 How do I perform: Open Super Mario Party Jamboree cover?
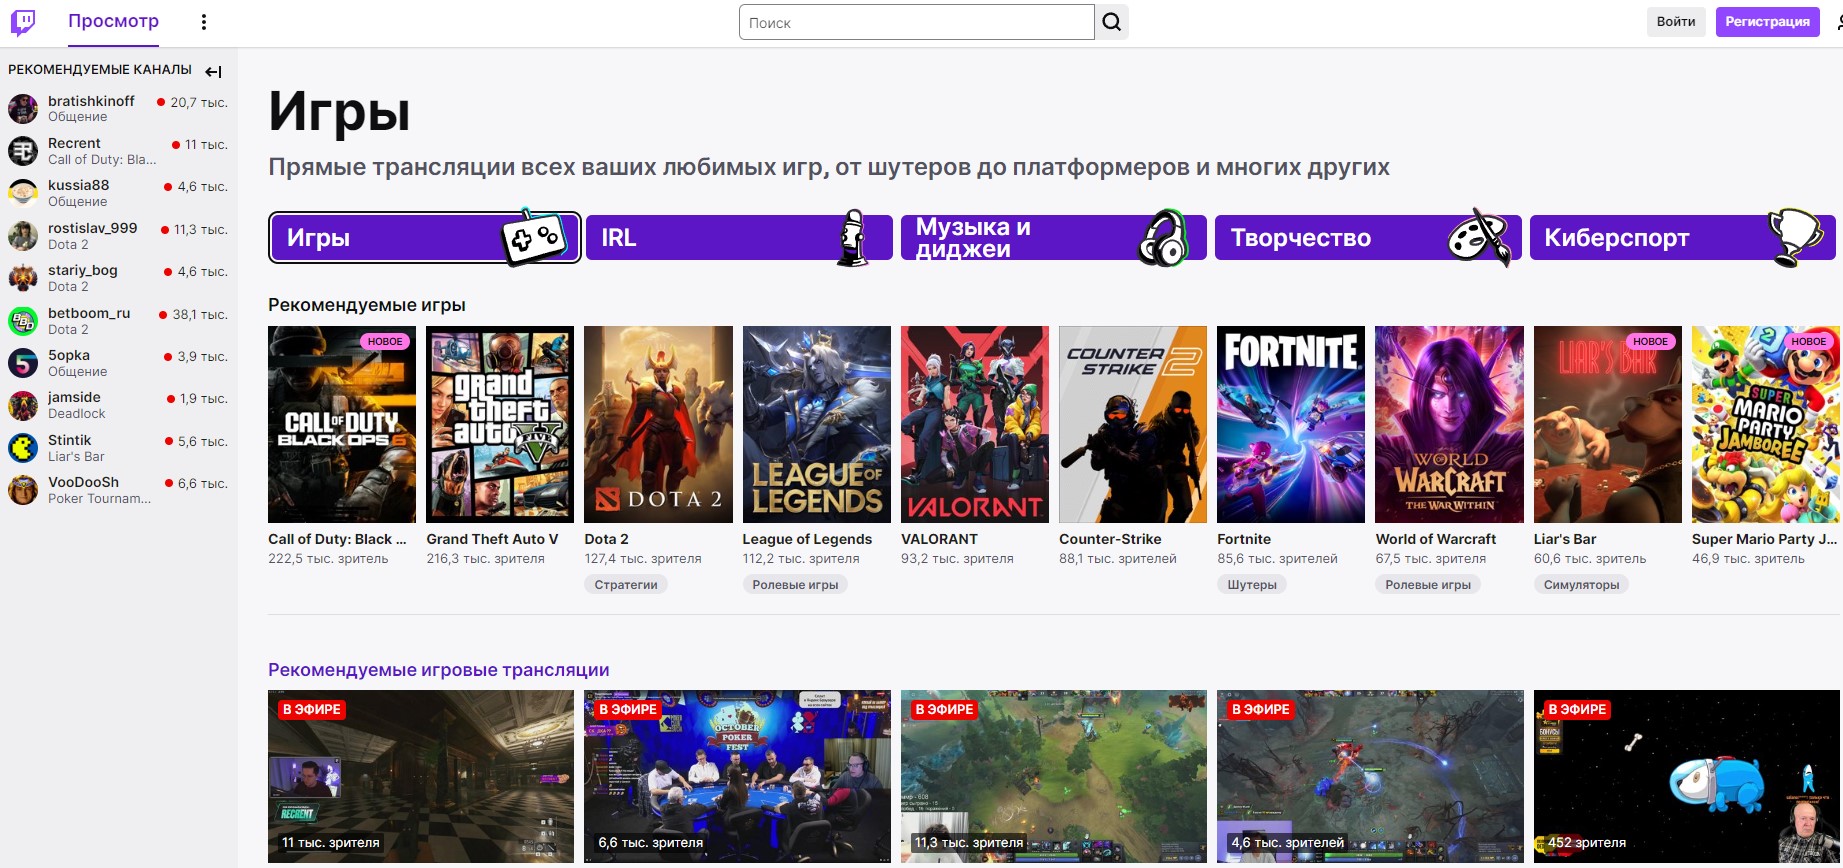point(1766,424)
